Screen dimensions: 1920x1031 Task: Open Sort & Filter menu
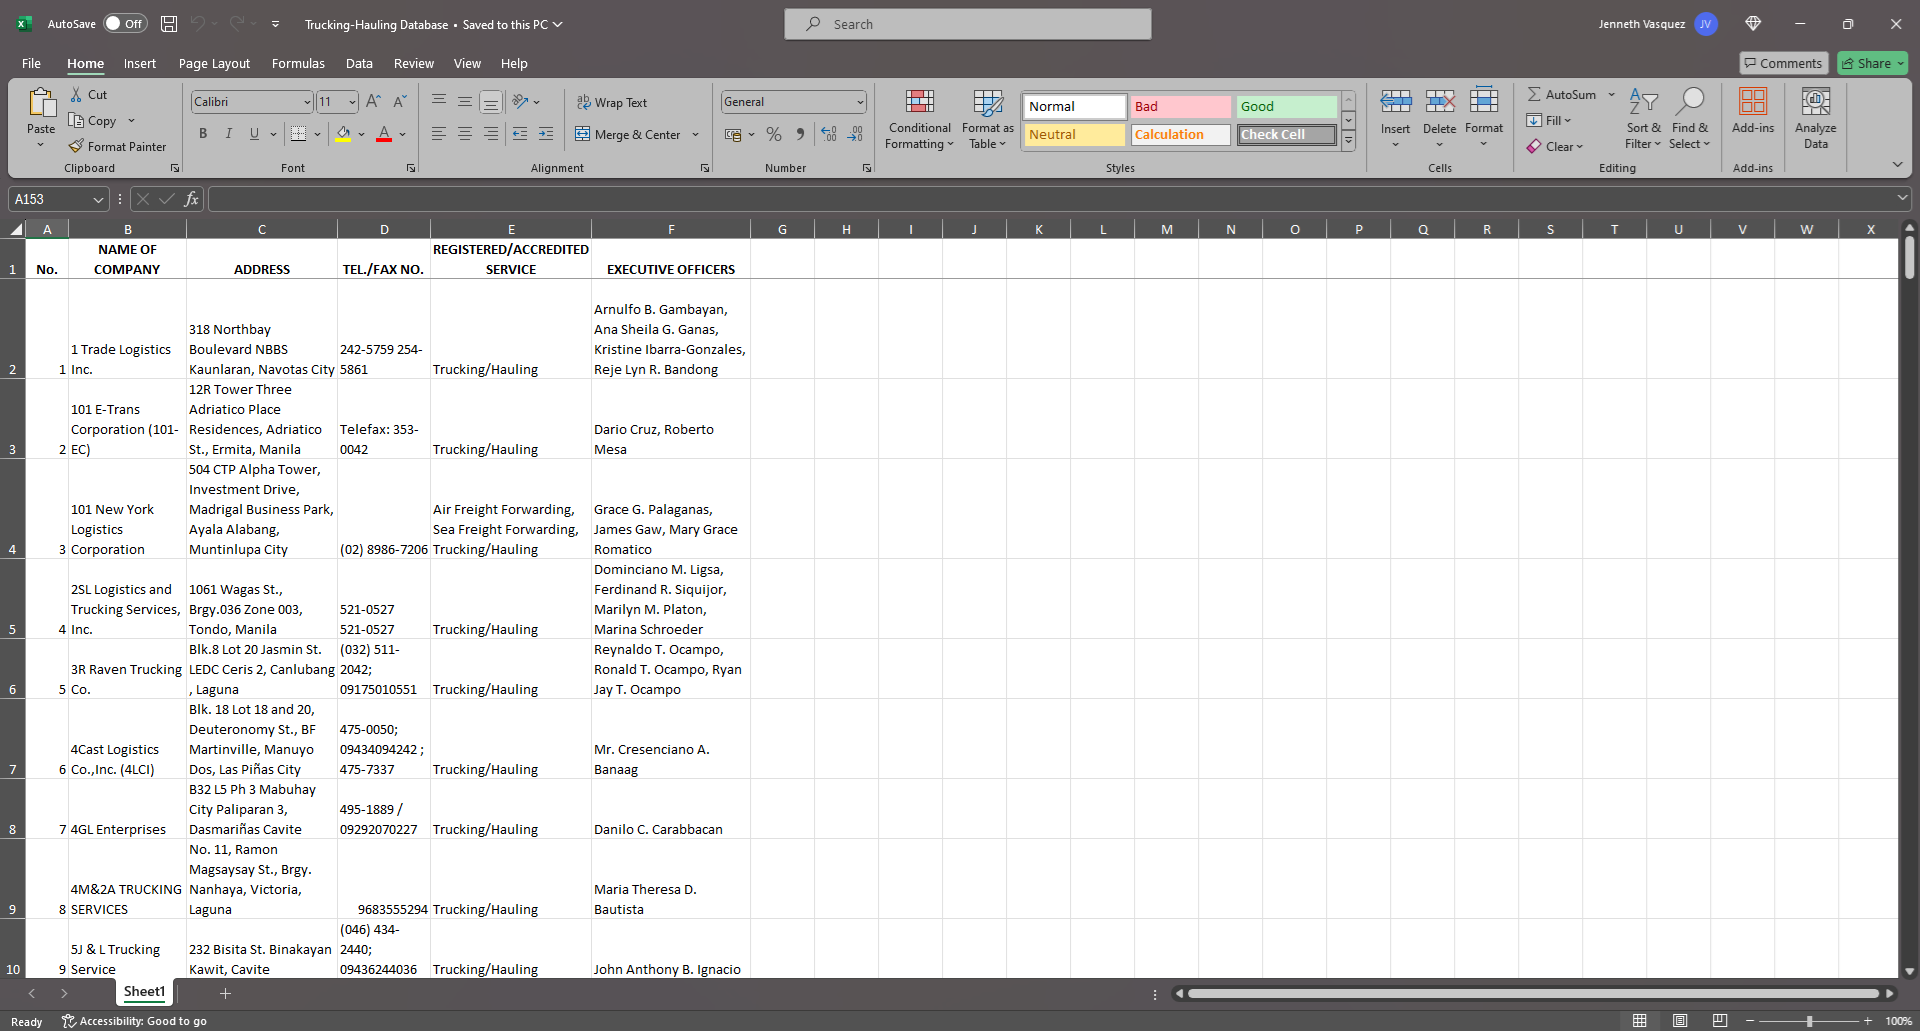click(x=1643, y=118)
